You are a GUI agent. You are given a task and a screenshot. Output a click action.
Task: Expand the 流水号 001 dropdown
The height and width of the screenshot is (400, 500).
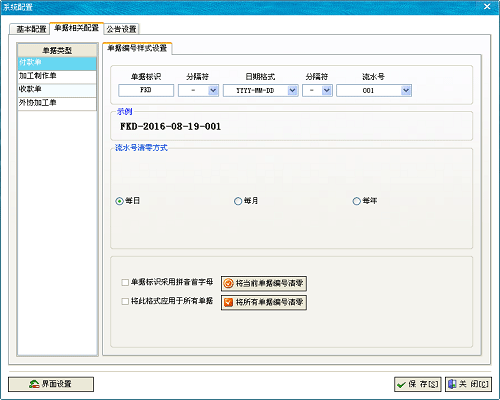[x=406, y=90]
